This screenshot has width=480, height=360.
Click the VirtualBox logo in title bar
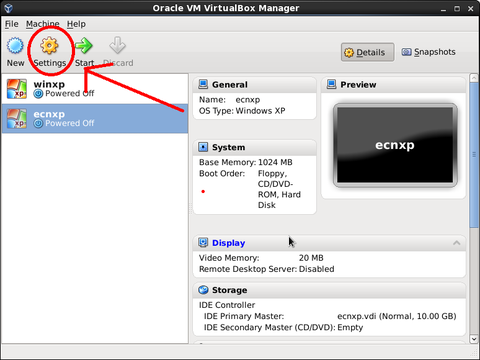pos(9,8)
